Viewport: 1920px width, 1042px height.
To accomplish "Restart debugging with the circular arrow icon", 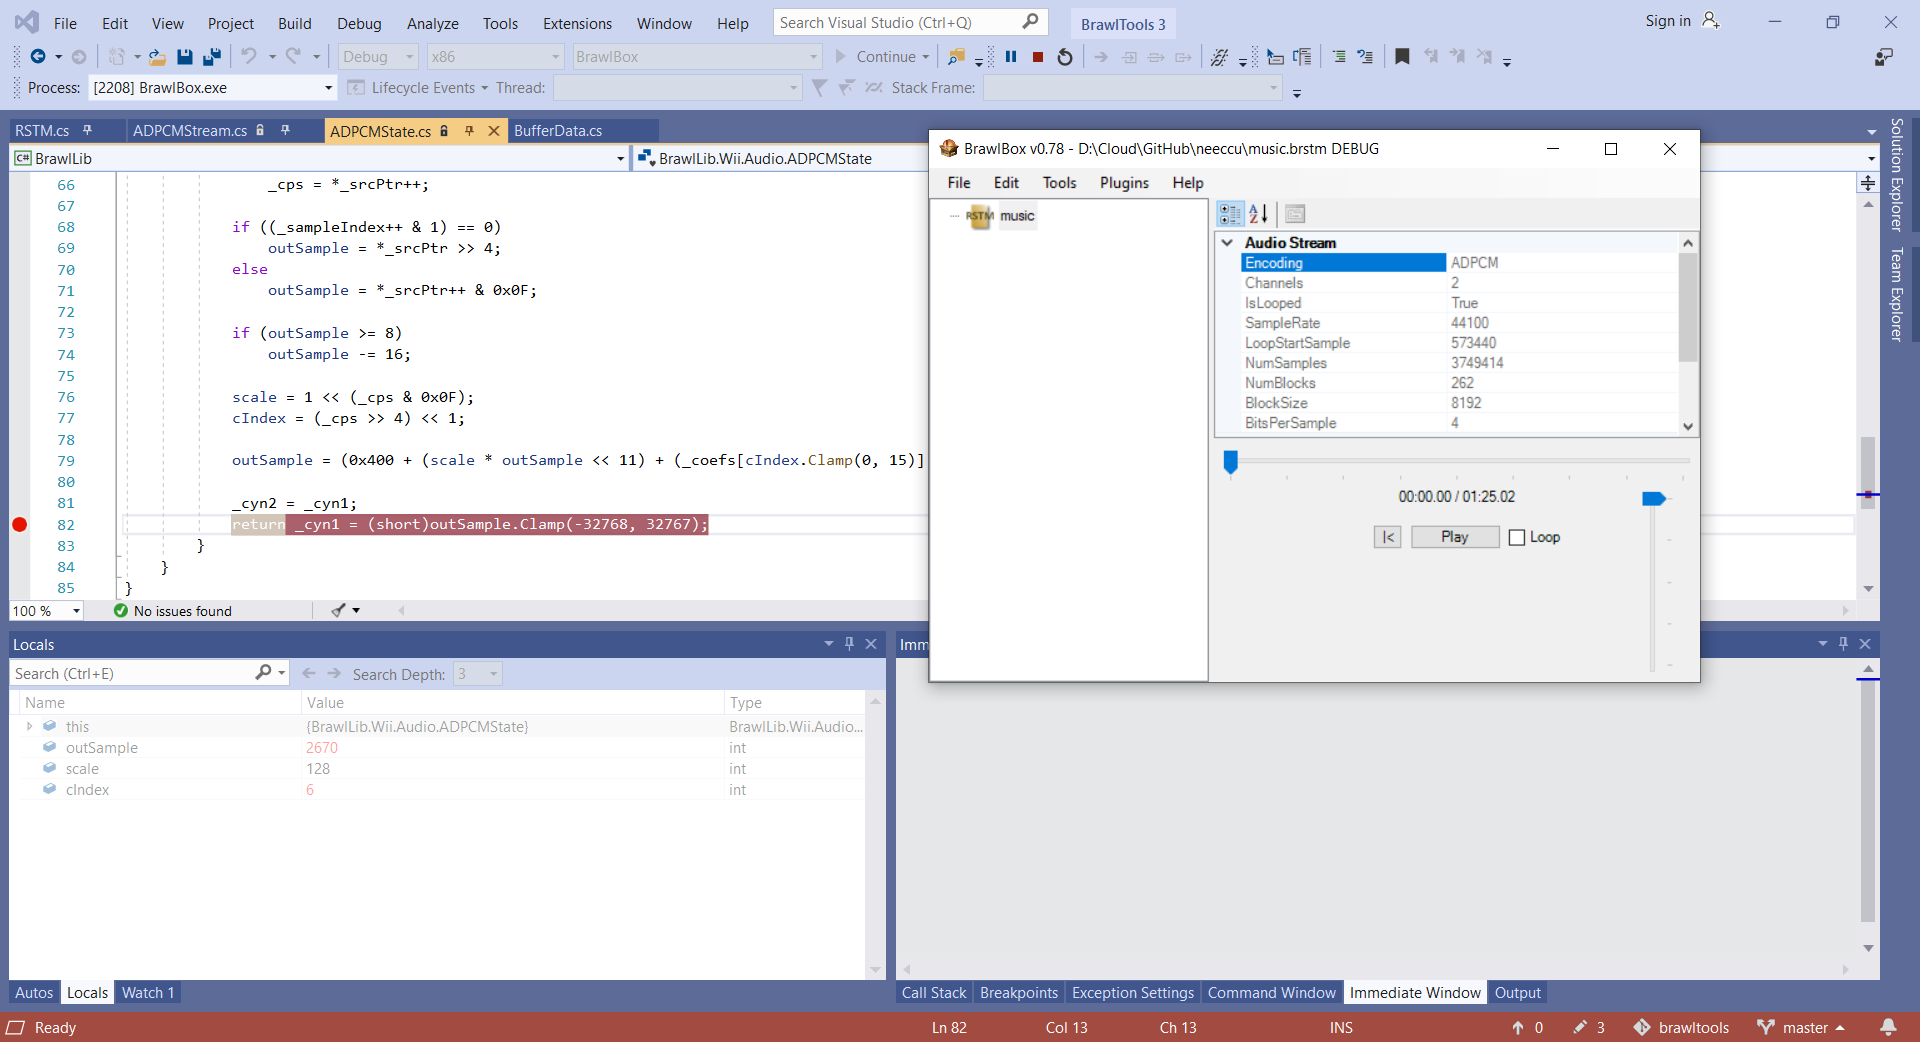I will (1065, 57).
